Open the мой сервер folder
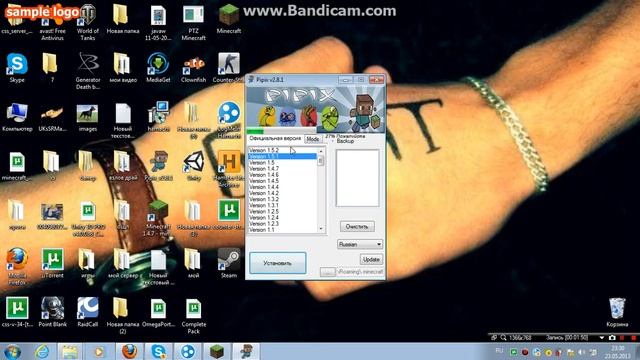The width and height of the screenshot is (640, 360). (123, 264)
